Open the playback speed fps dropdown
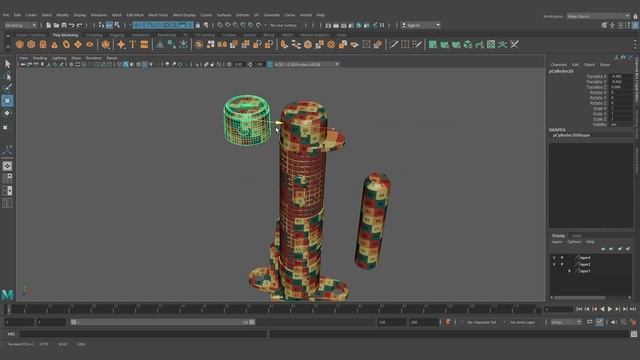 point(566,322)
